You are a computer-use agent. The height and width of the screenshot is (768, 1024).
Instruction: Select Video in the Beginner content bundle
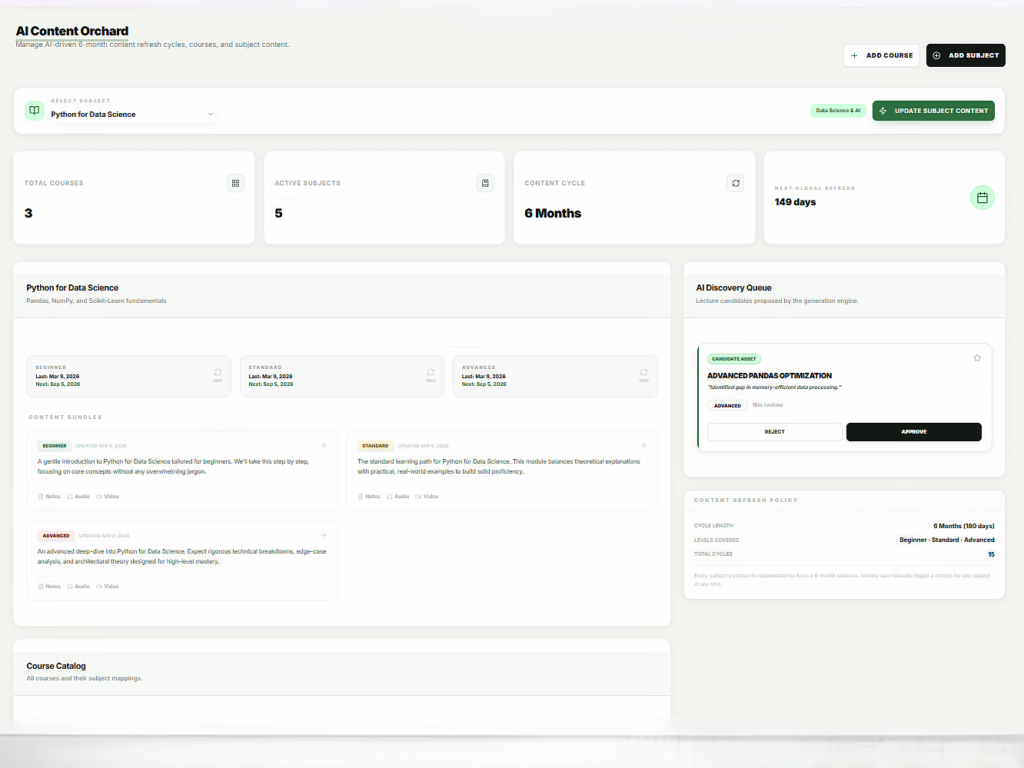point(107,496)
